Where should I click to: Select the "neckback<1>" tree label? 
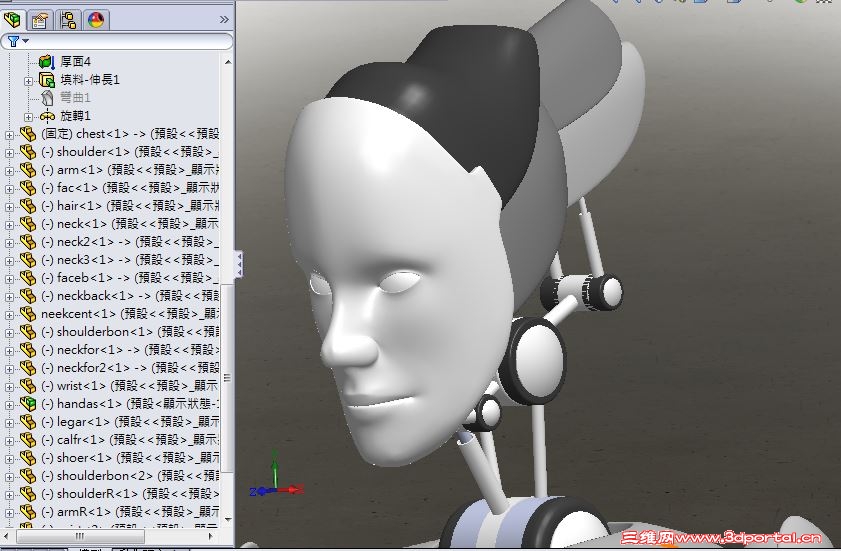[95, 296]
